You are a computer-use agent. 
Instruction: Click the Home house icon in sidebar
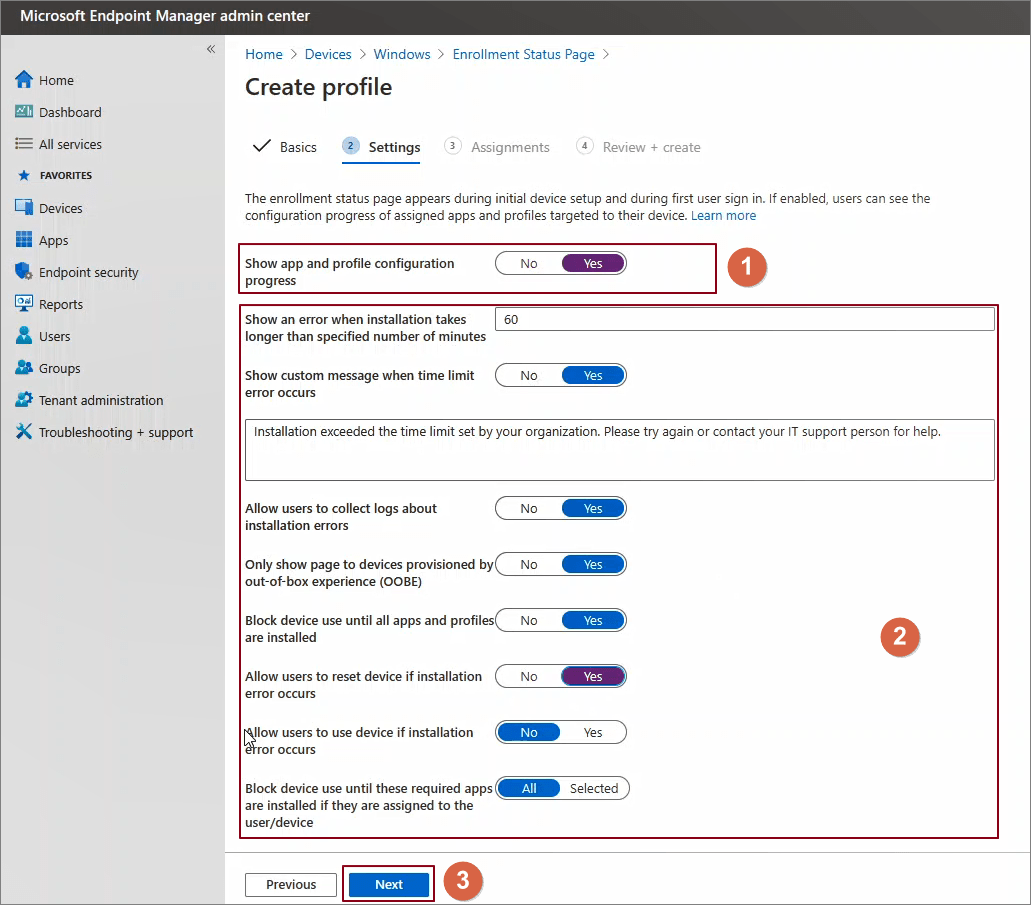click(24, 80)
